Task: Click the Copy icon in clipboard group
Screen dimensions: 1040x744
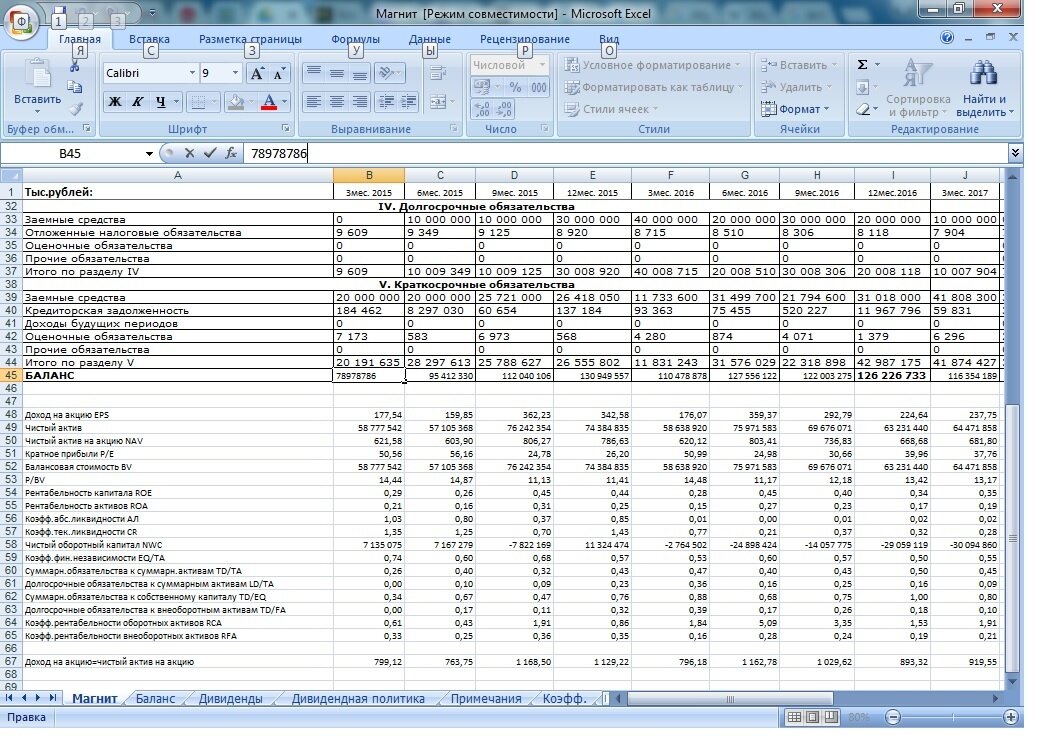Action: click(x=75, y=87)
